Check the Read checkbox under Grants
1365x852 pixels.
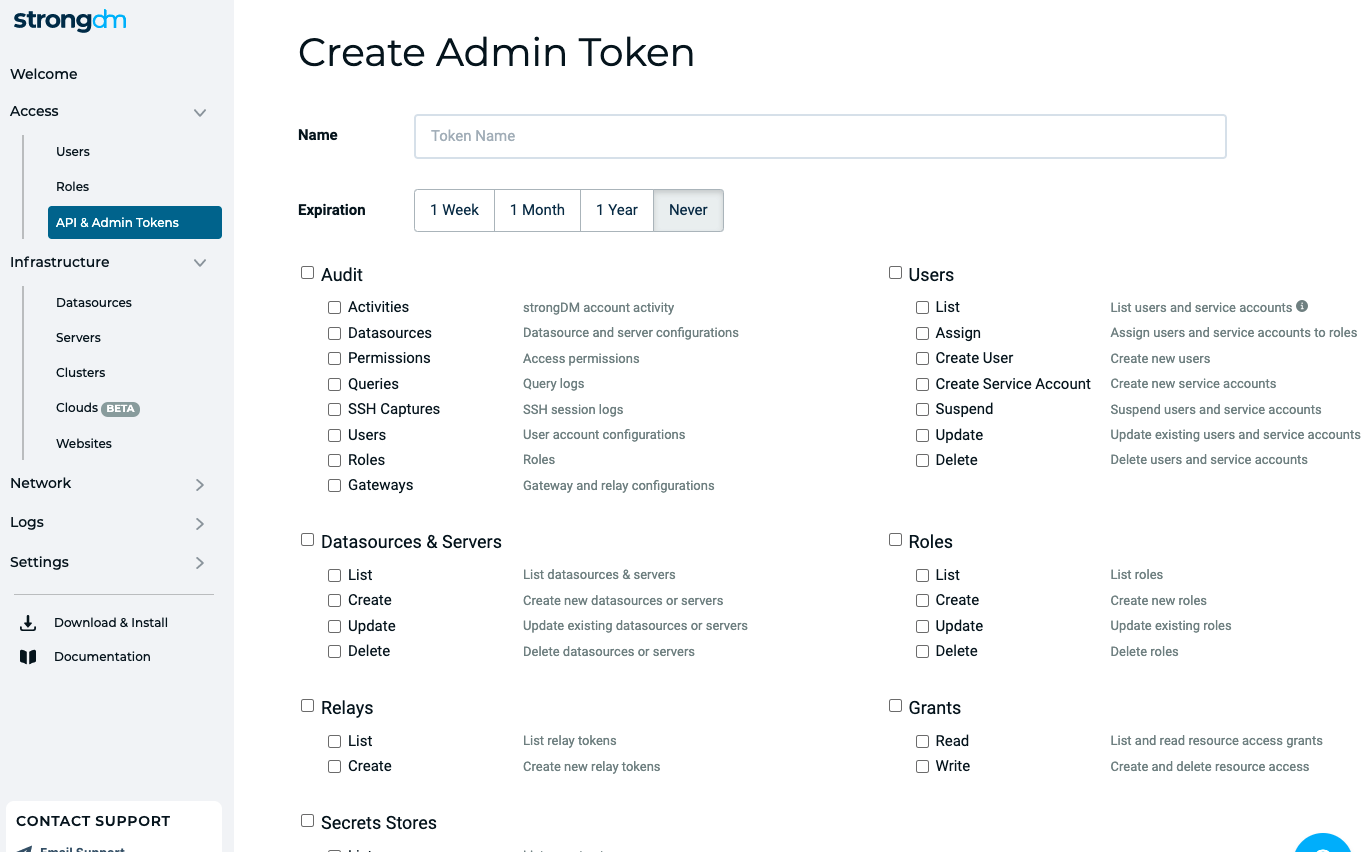921,741
